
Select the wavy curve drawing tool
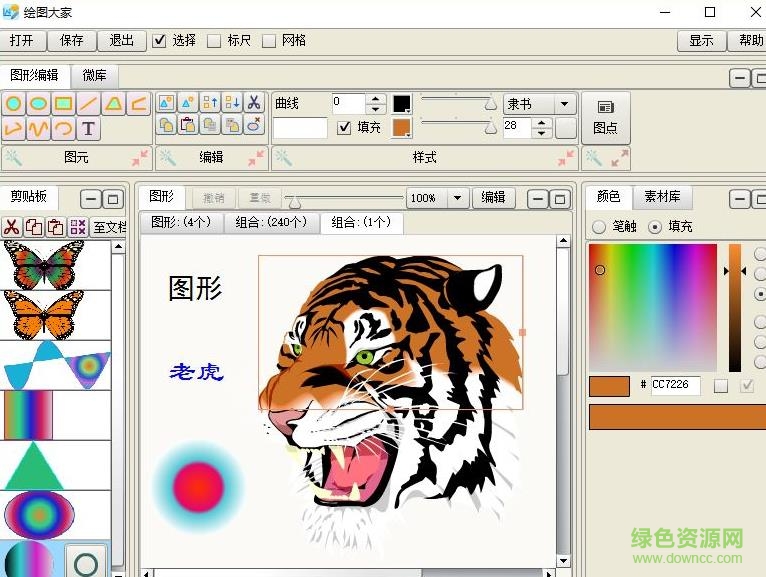click(x=38, y=128)
